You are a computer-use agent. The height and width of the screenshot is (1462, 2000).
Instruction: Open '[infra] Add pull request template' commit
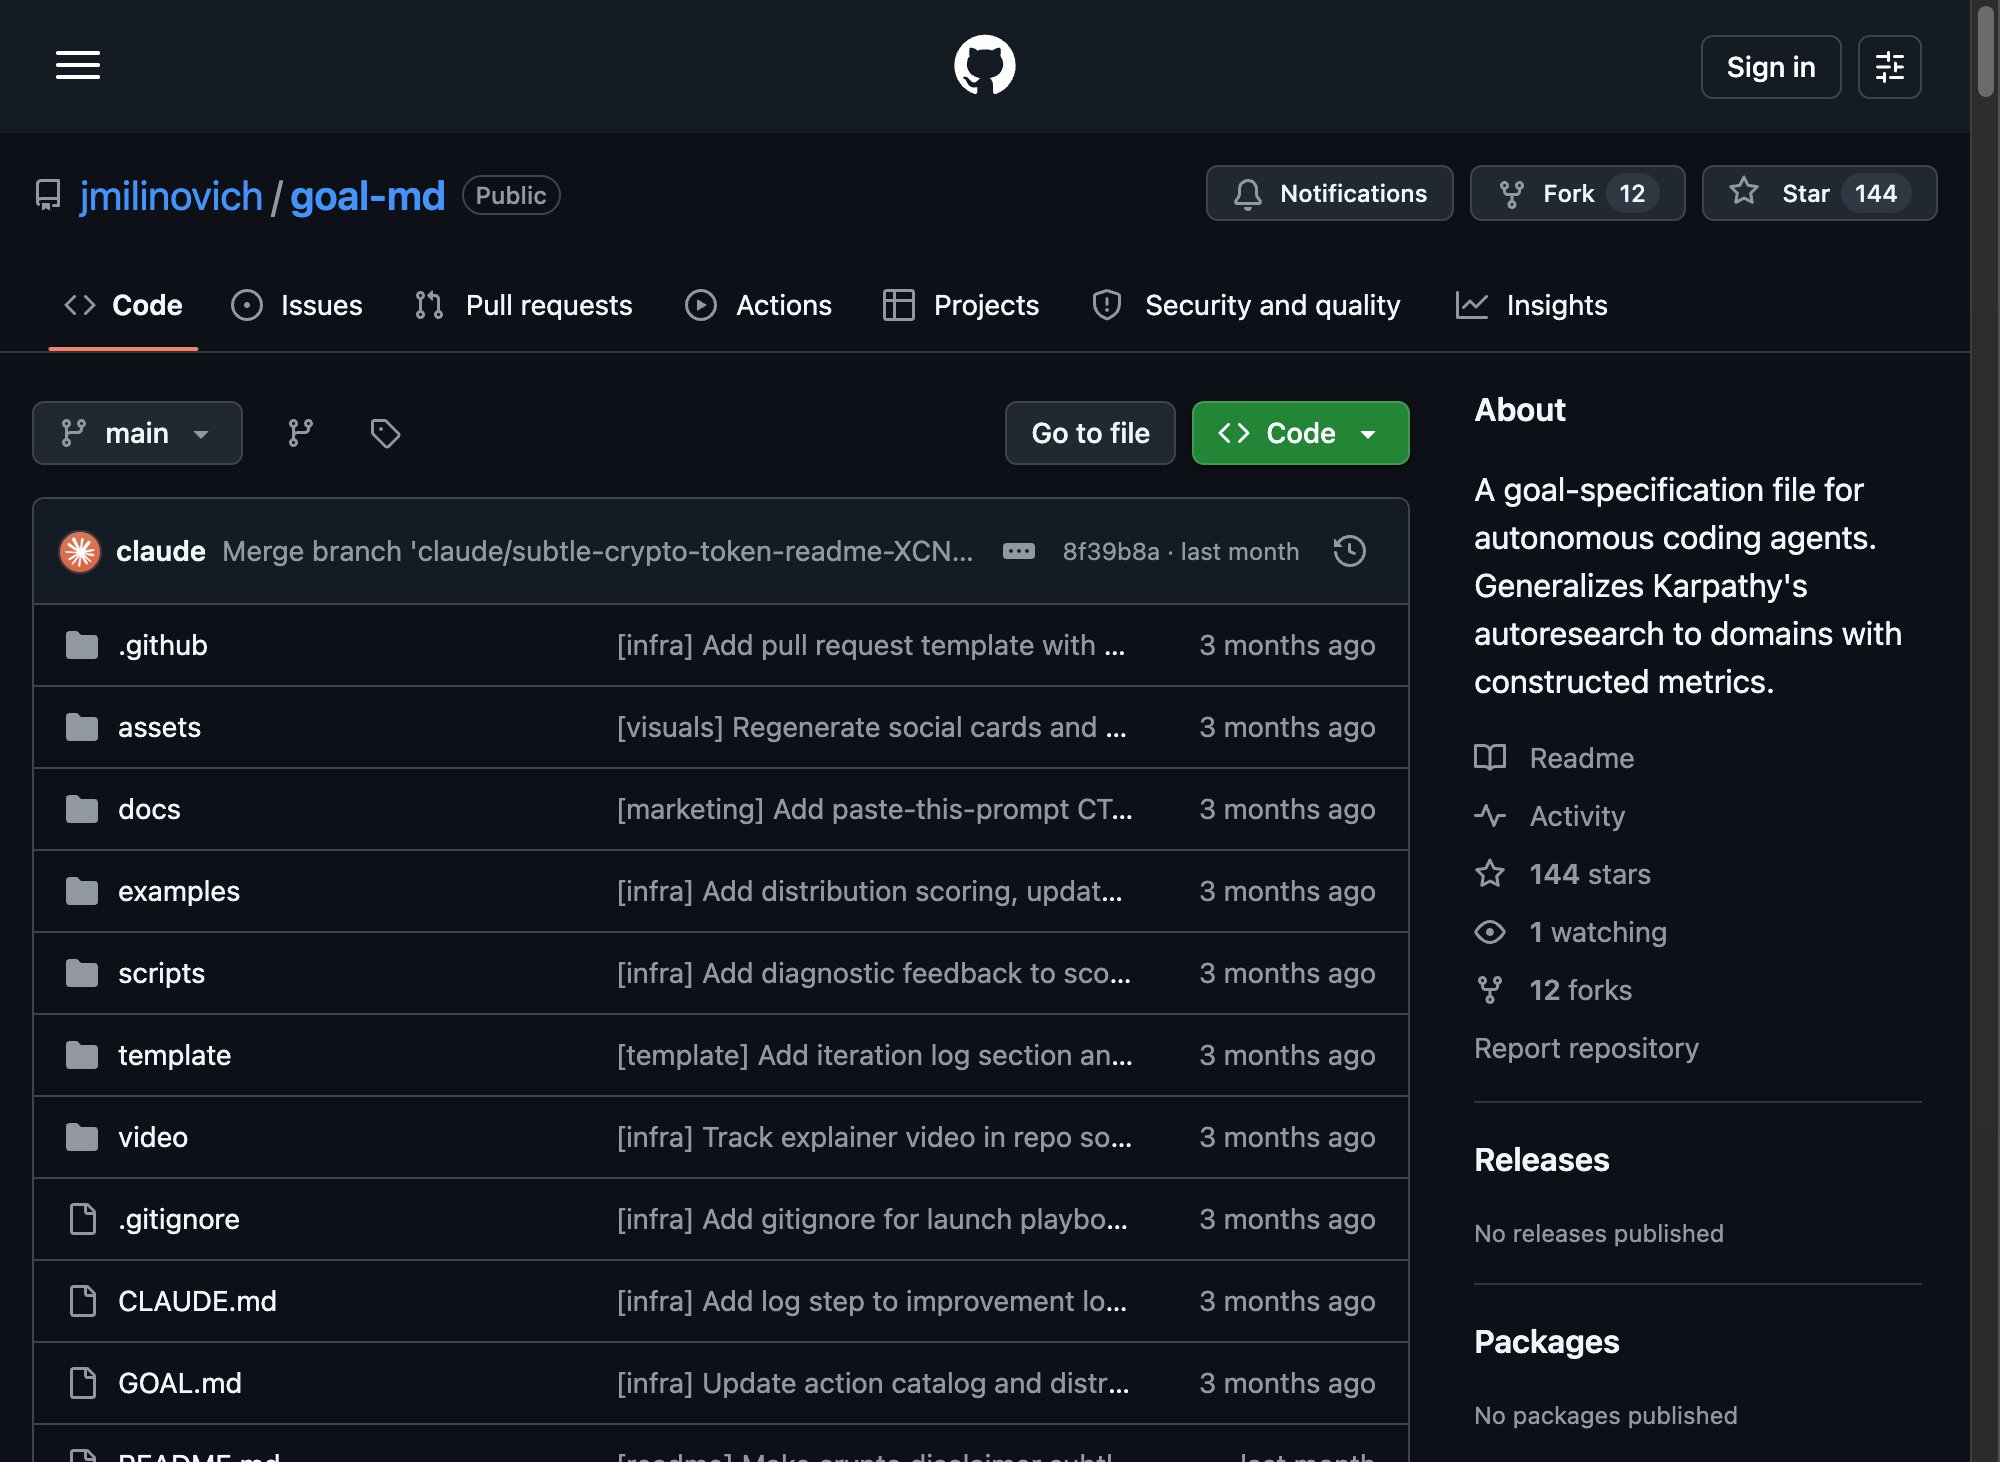click(871, 645)
